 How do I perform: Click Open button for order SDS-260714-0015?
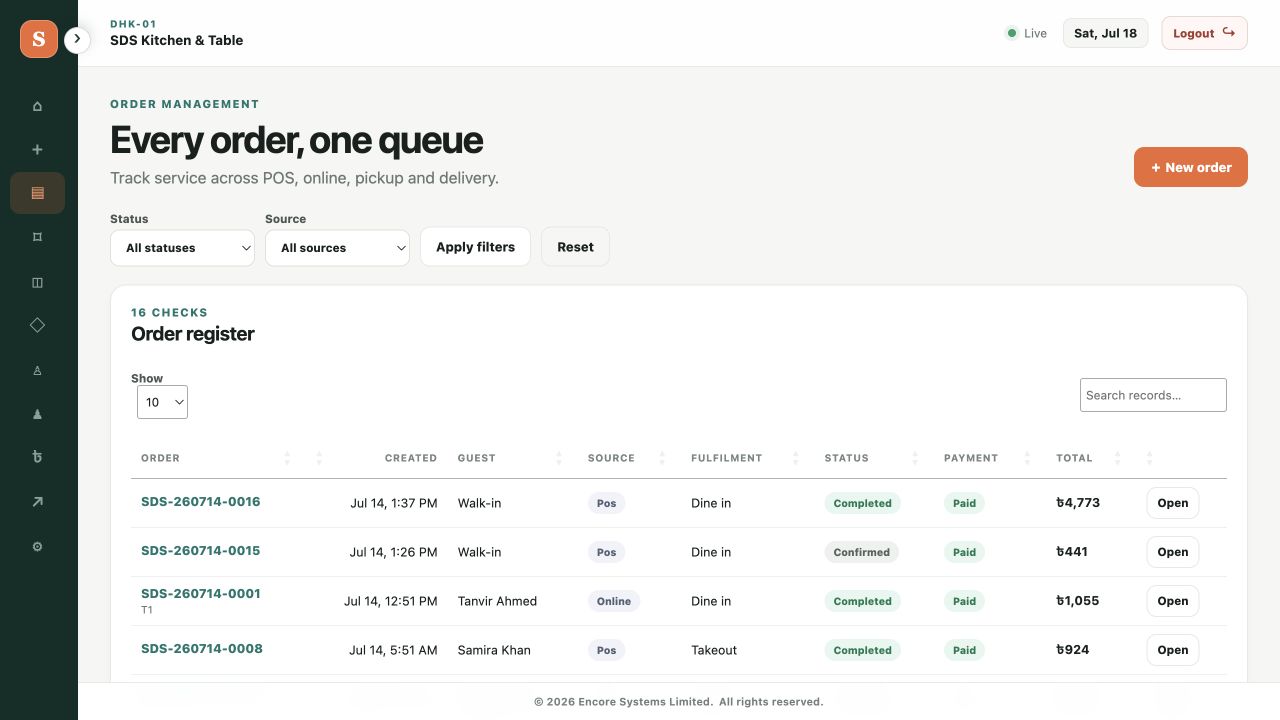(x=1173, y=552)
